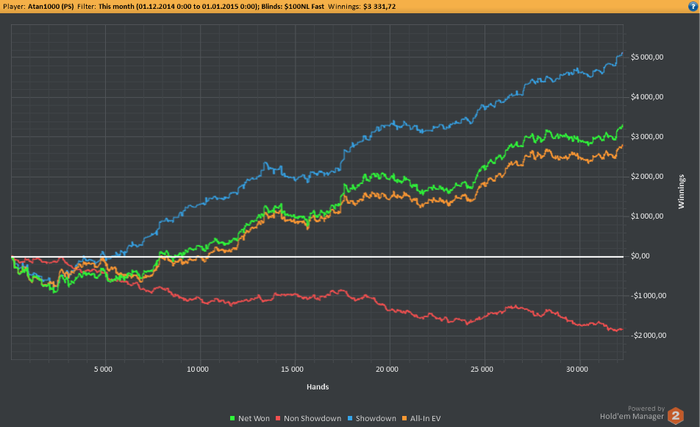This screenshot has width=700, height=427.
Task: Click the 10 000 hands axis label
Action: pos(198,369)
